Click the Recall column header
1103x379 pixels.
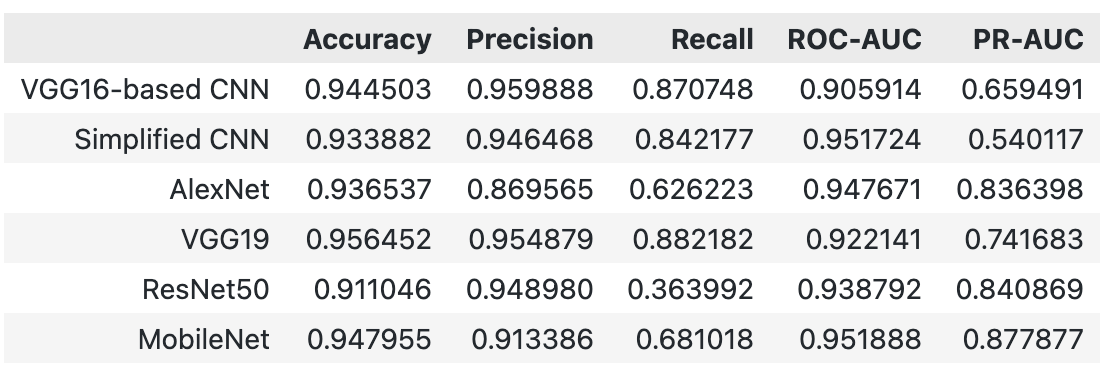click(x=712, y=39)
